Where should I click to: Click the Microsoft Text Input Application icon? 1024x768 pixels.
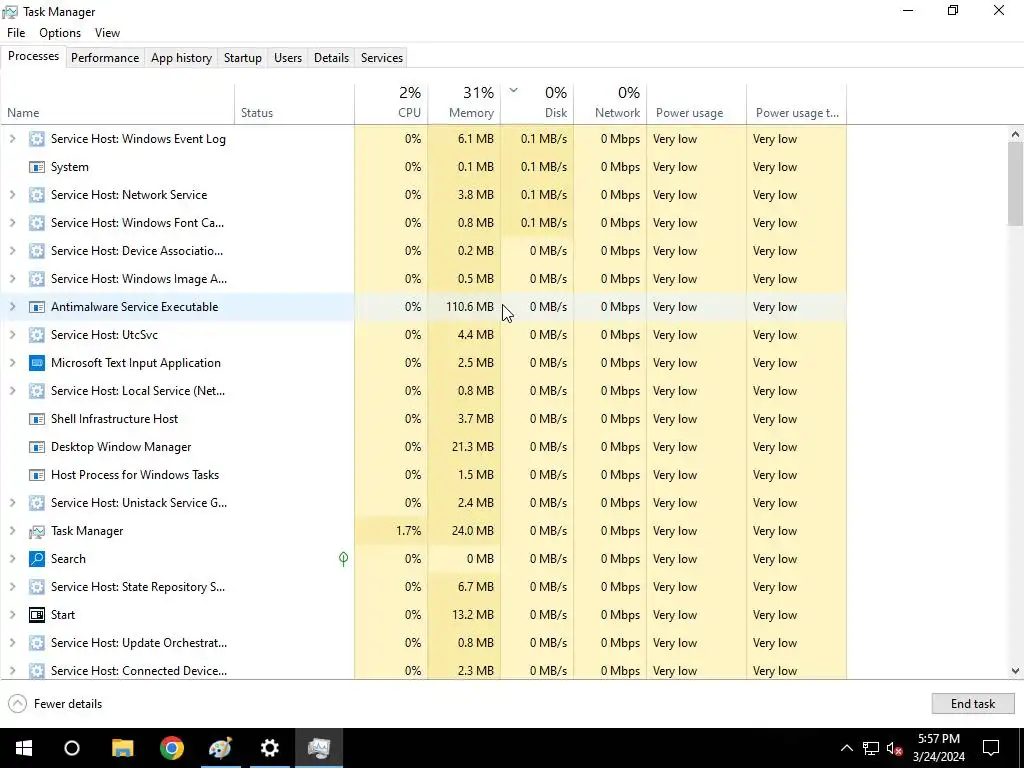37,363
